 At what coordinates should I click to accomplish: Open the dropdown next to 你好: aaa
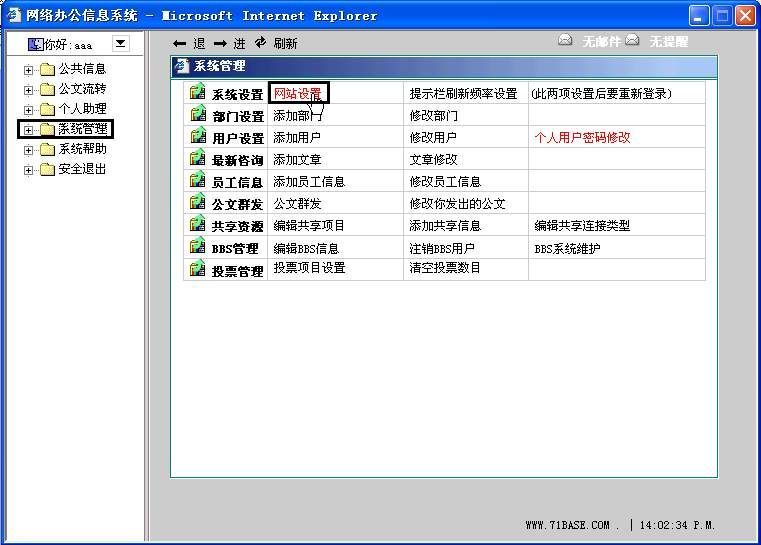tap(120, 43)
